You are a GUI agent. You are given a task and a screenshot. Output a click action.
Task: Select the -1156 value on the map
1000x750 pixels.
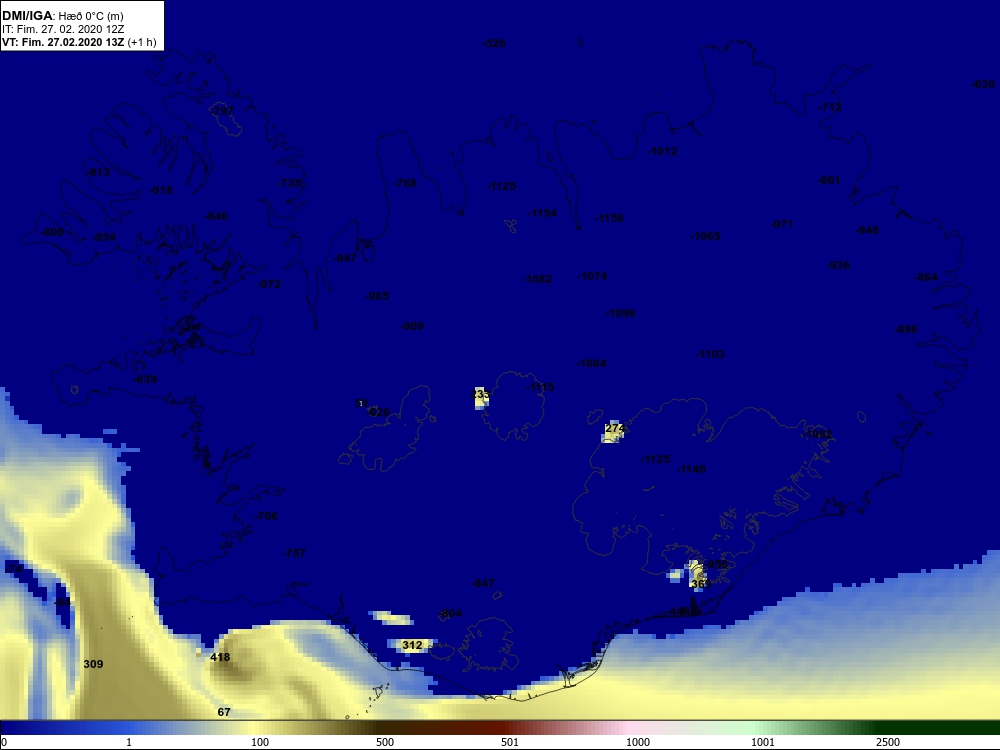pyautogui.click(x=609, y=218)
